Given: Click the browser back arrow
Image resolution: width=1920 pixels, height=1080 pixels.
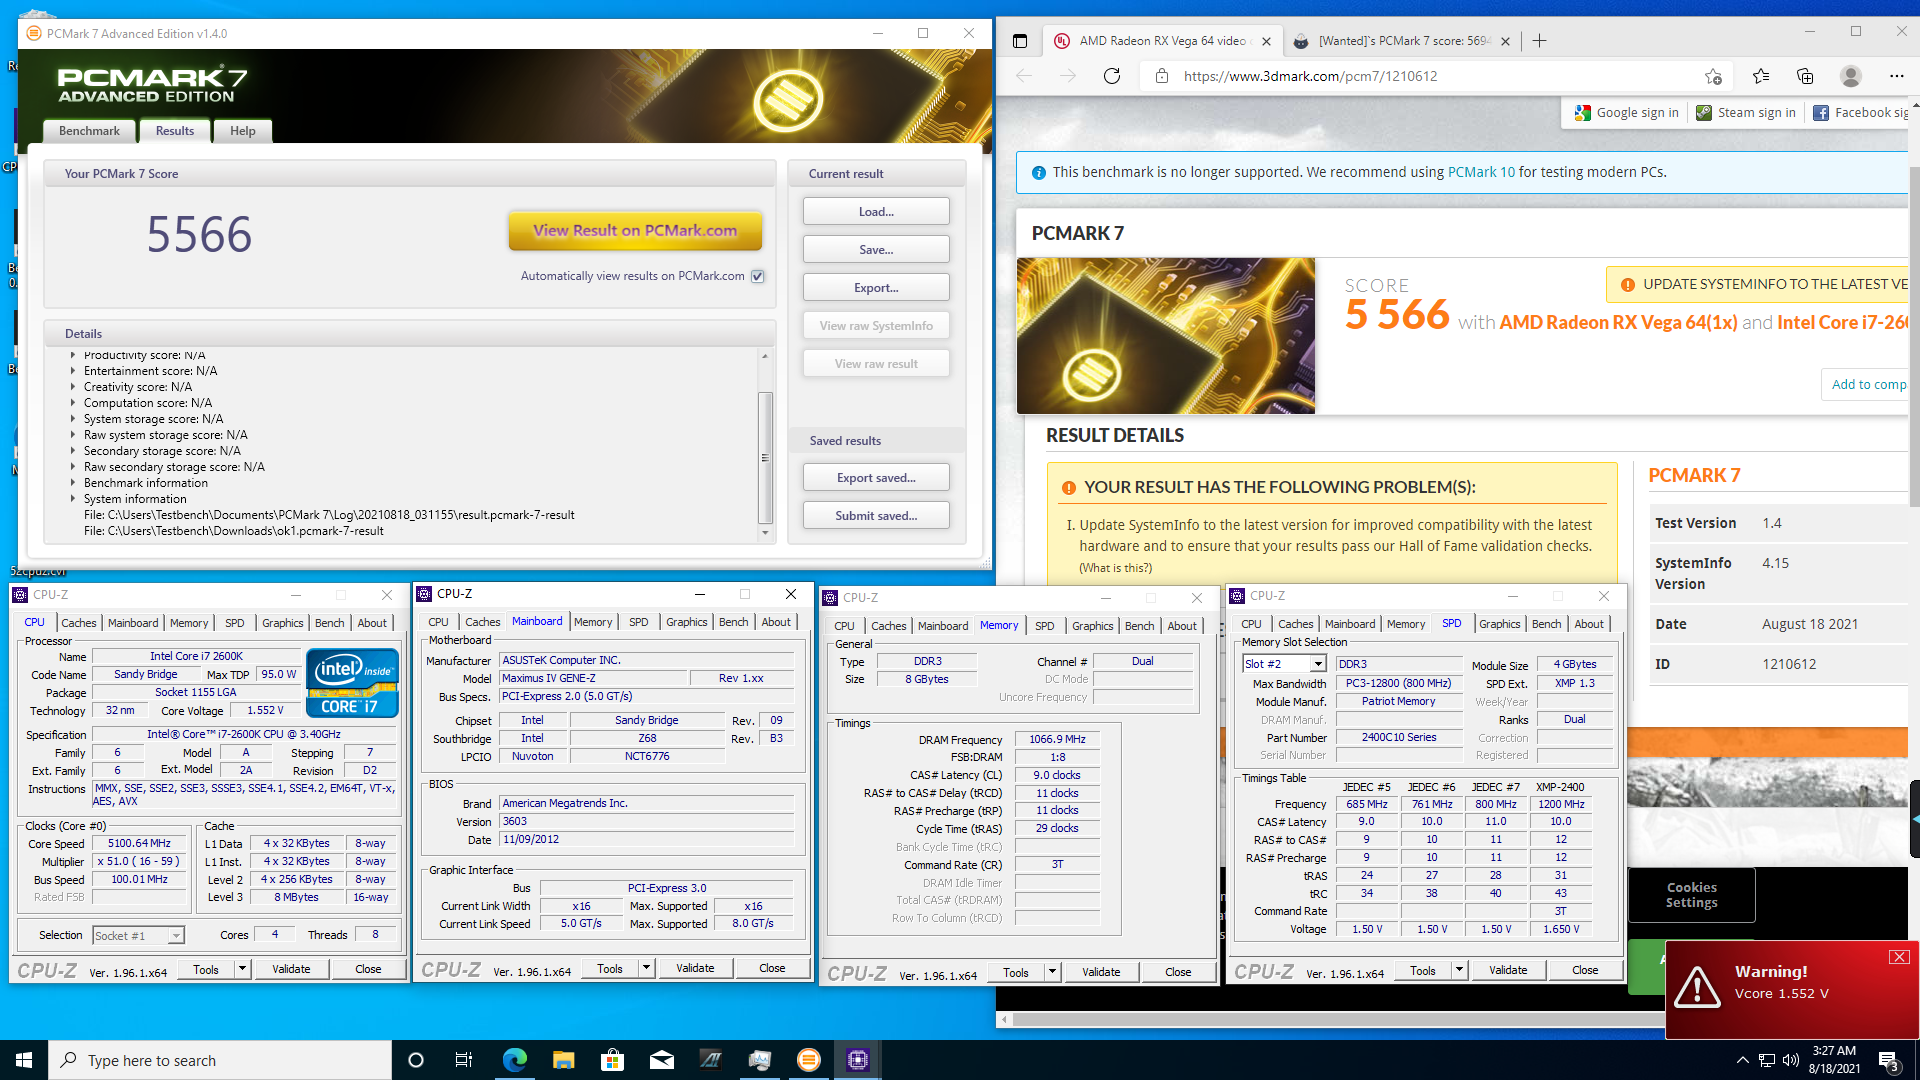Looking at the screenshot, I should tap(1024, 76).
